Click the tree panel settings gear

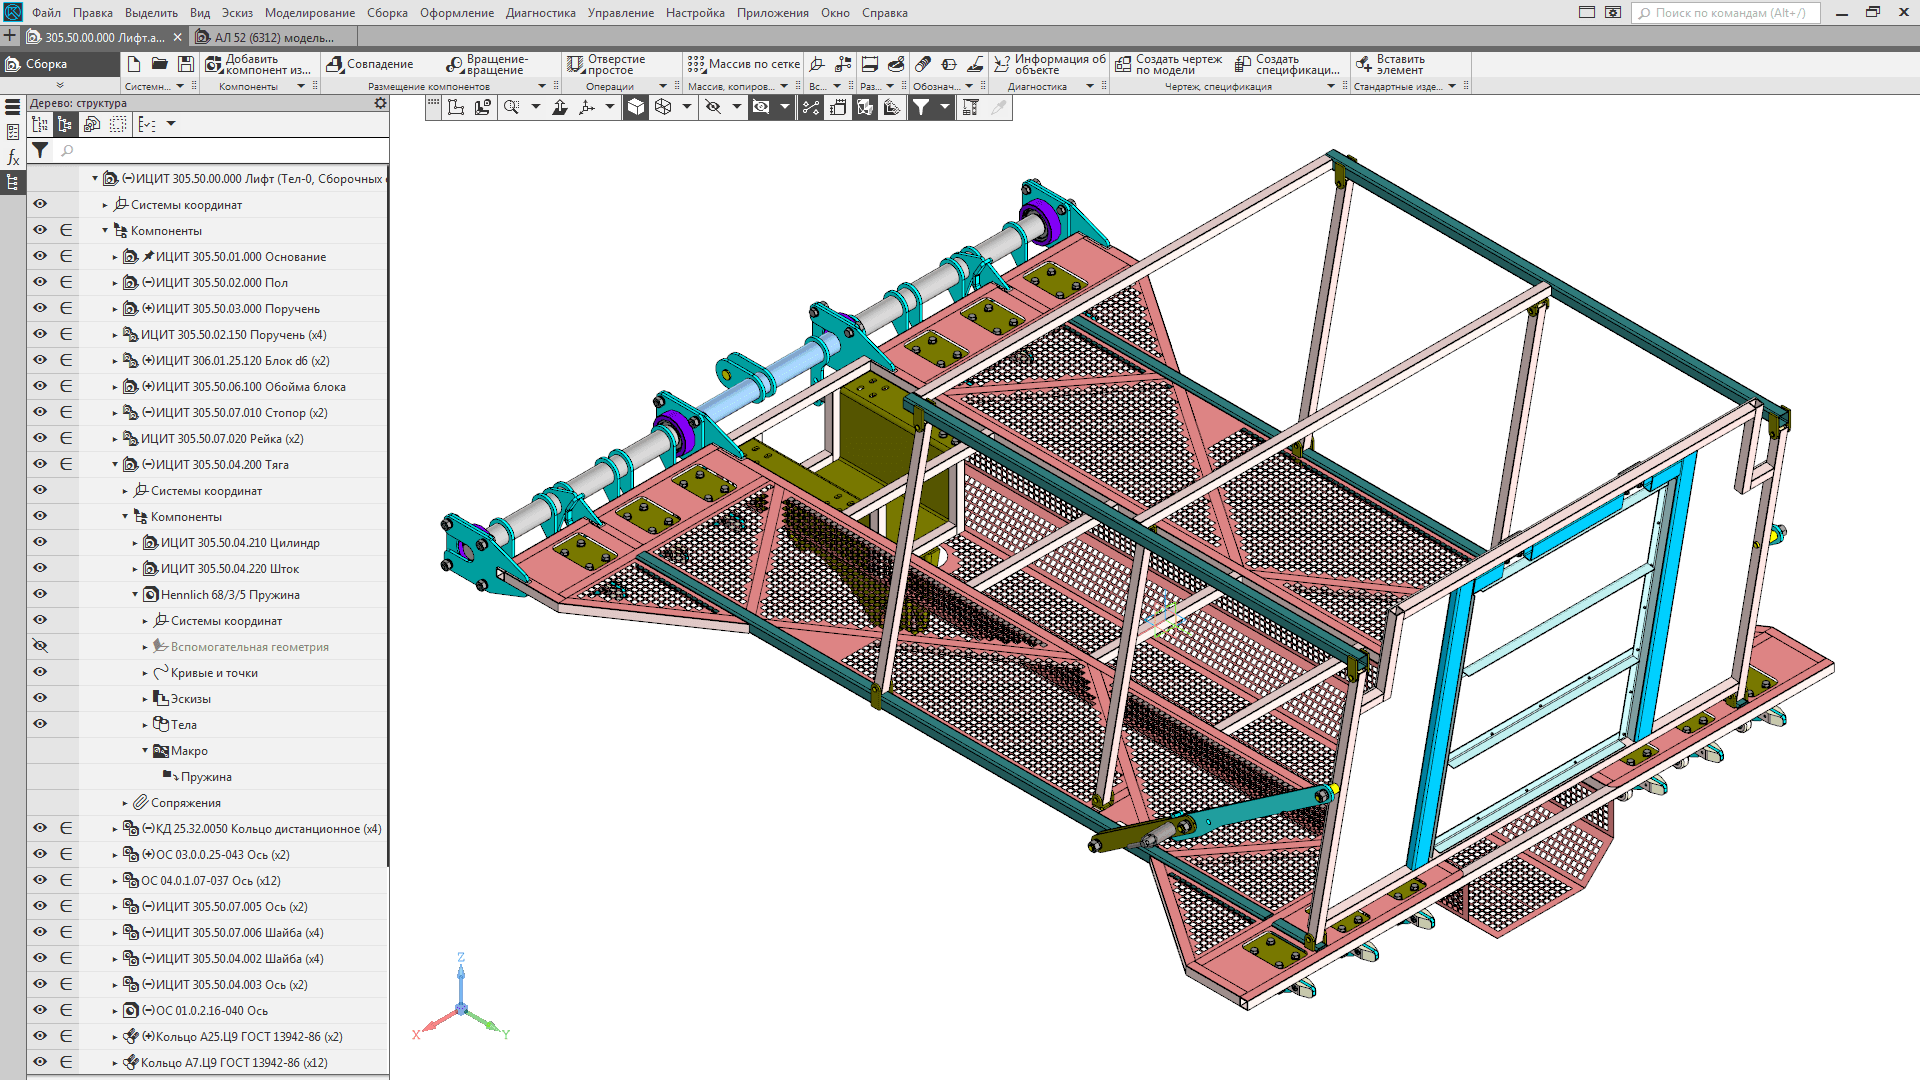[x=380, y=103]
